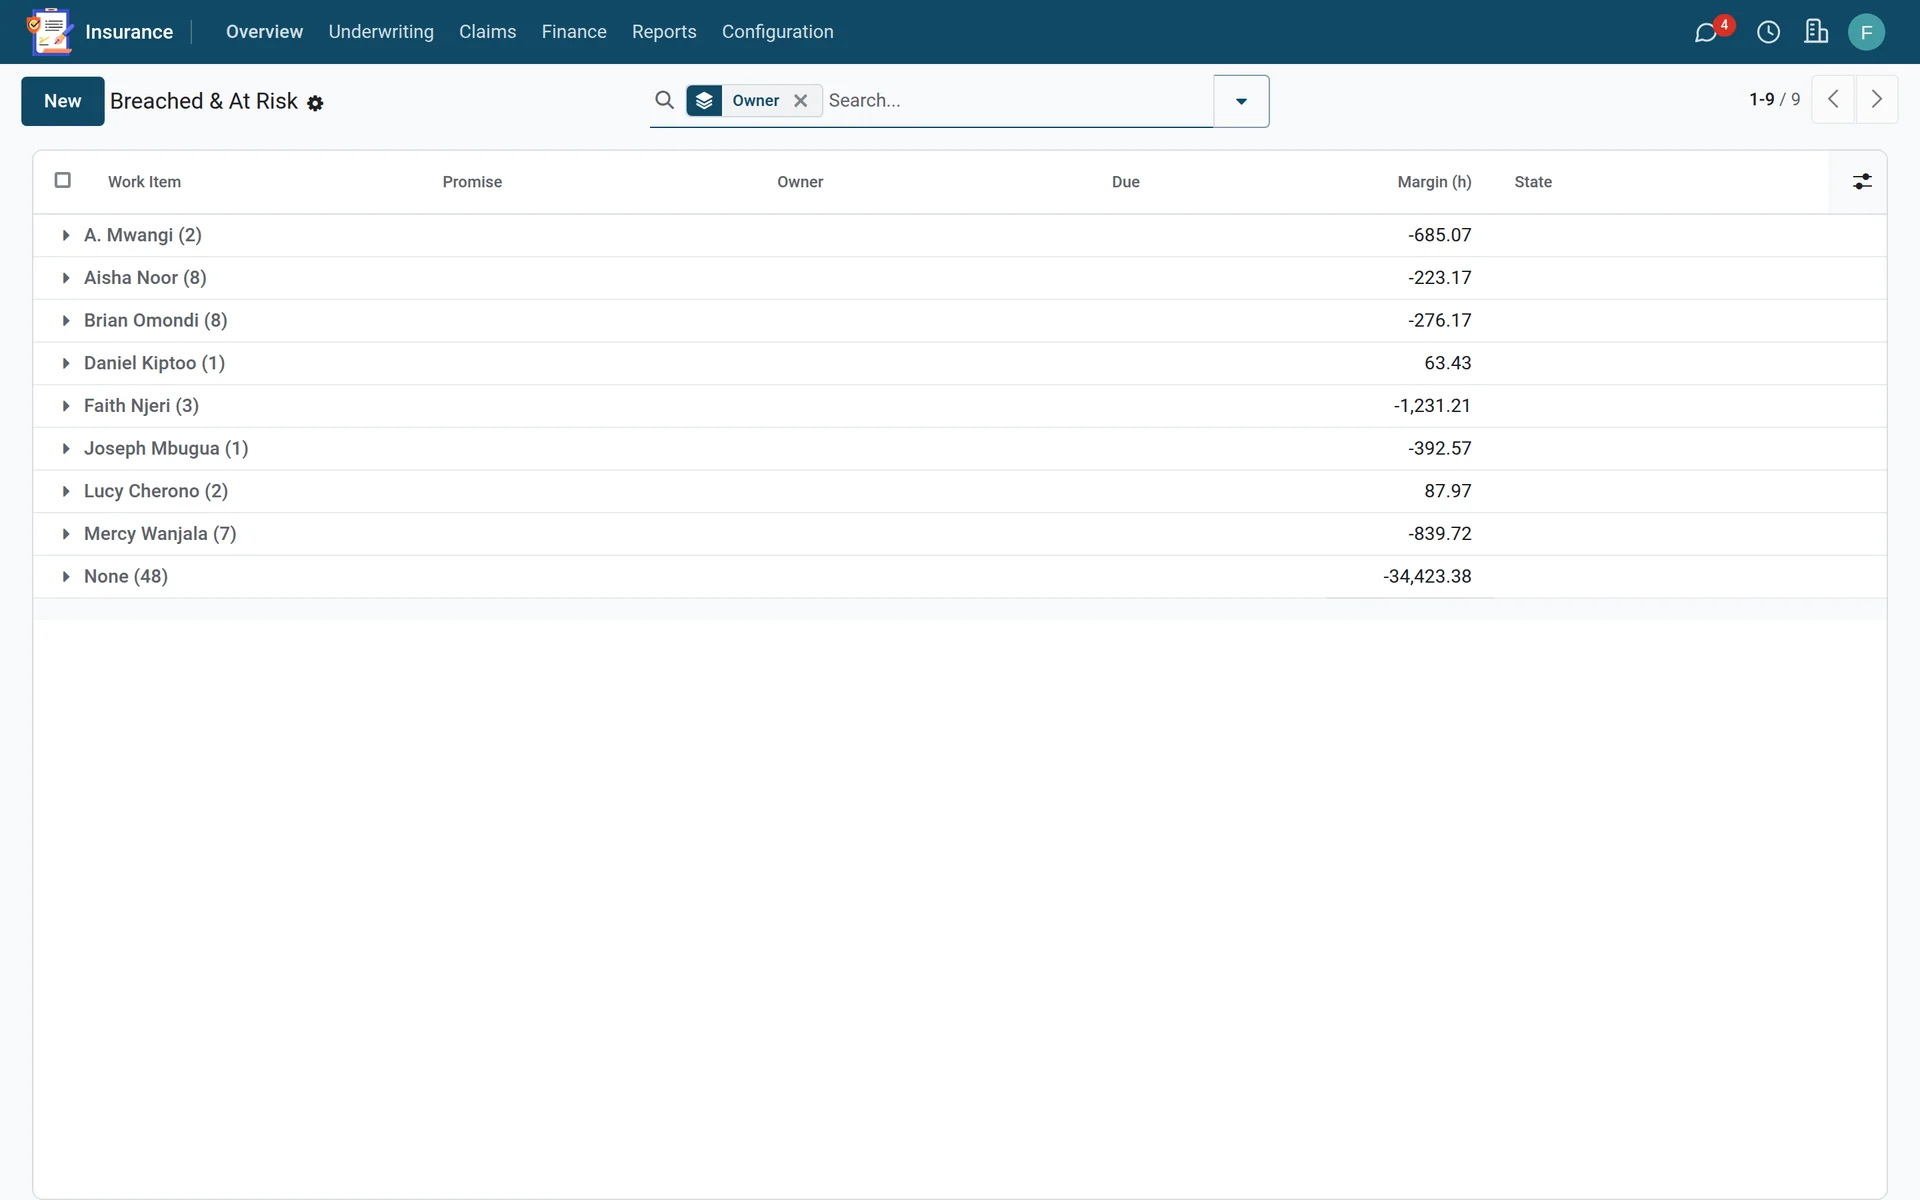Open the Configuration menu
This screenshot has width=1920, height=1200.
[x=777, y=32]
